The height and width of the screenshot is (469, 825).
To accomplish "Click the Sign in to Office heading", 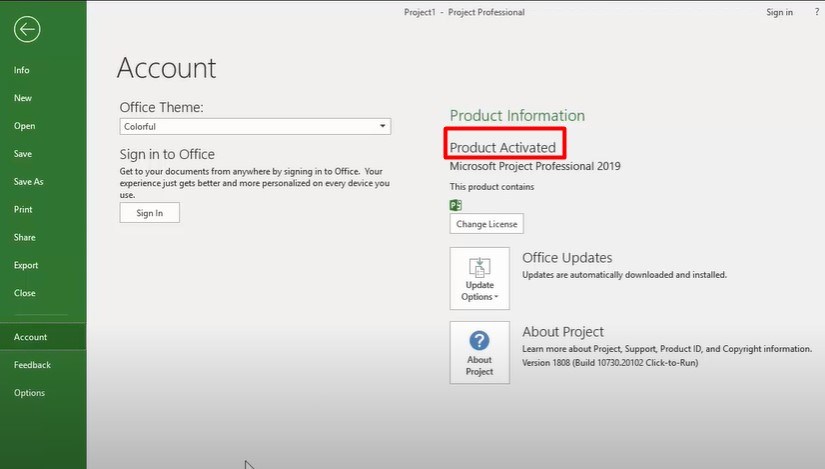I will (167, 154).
